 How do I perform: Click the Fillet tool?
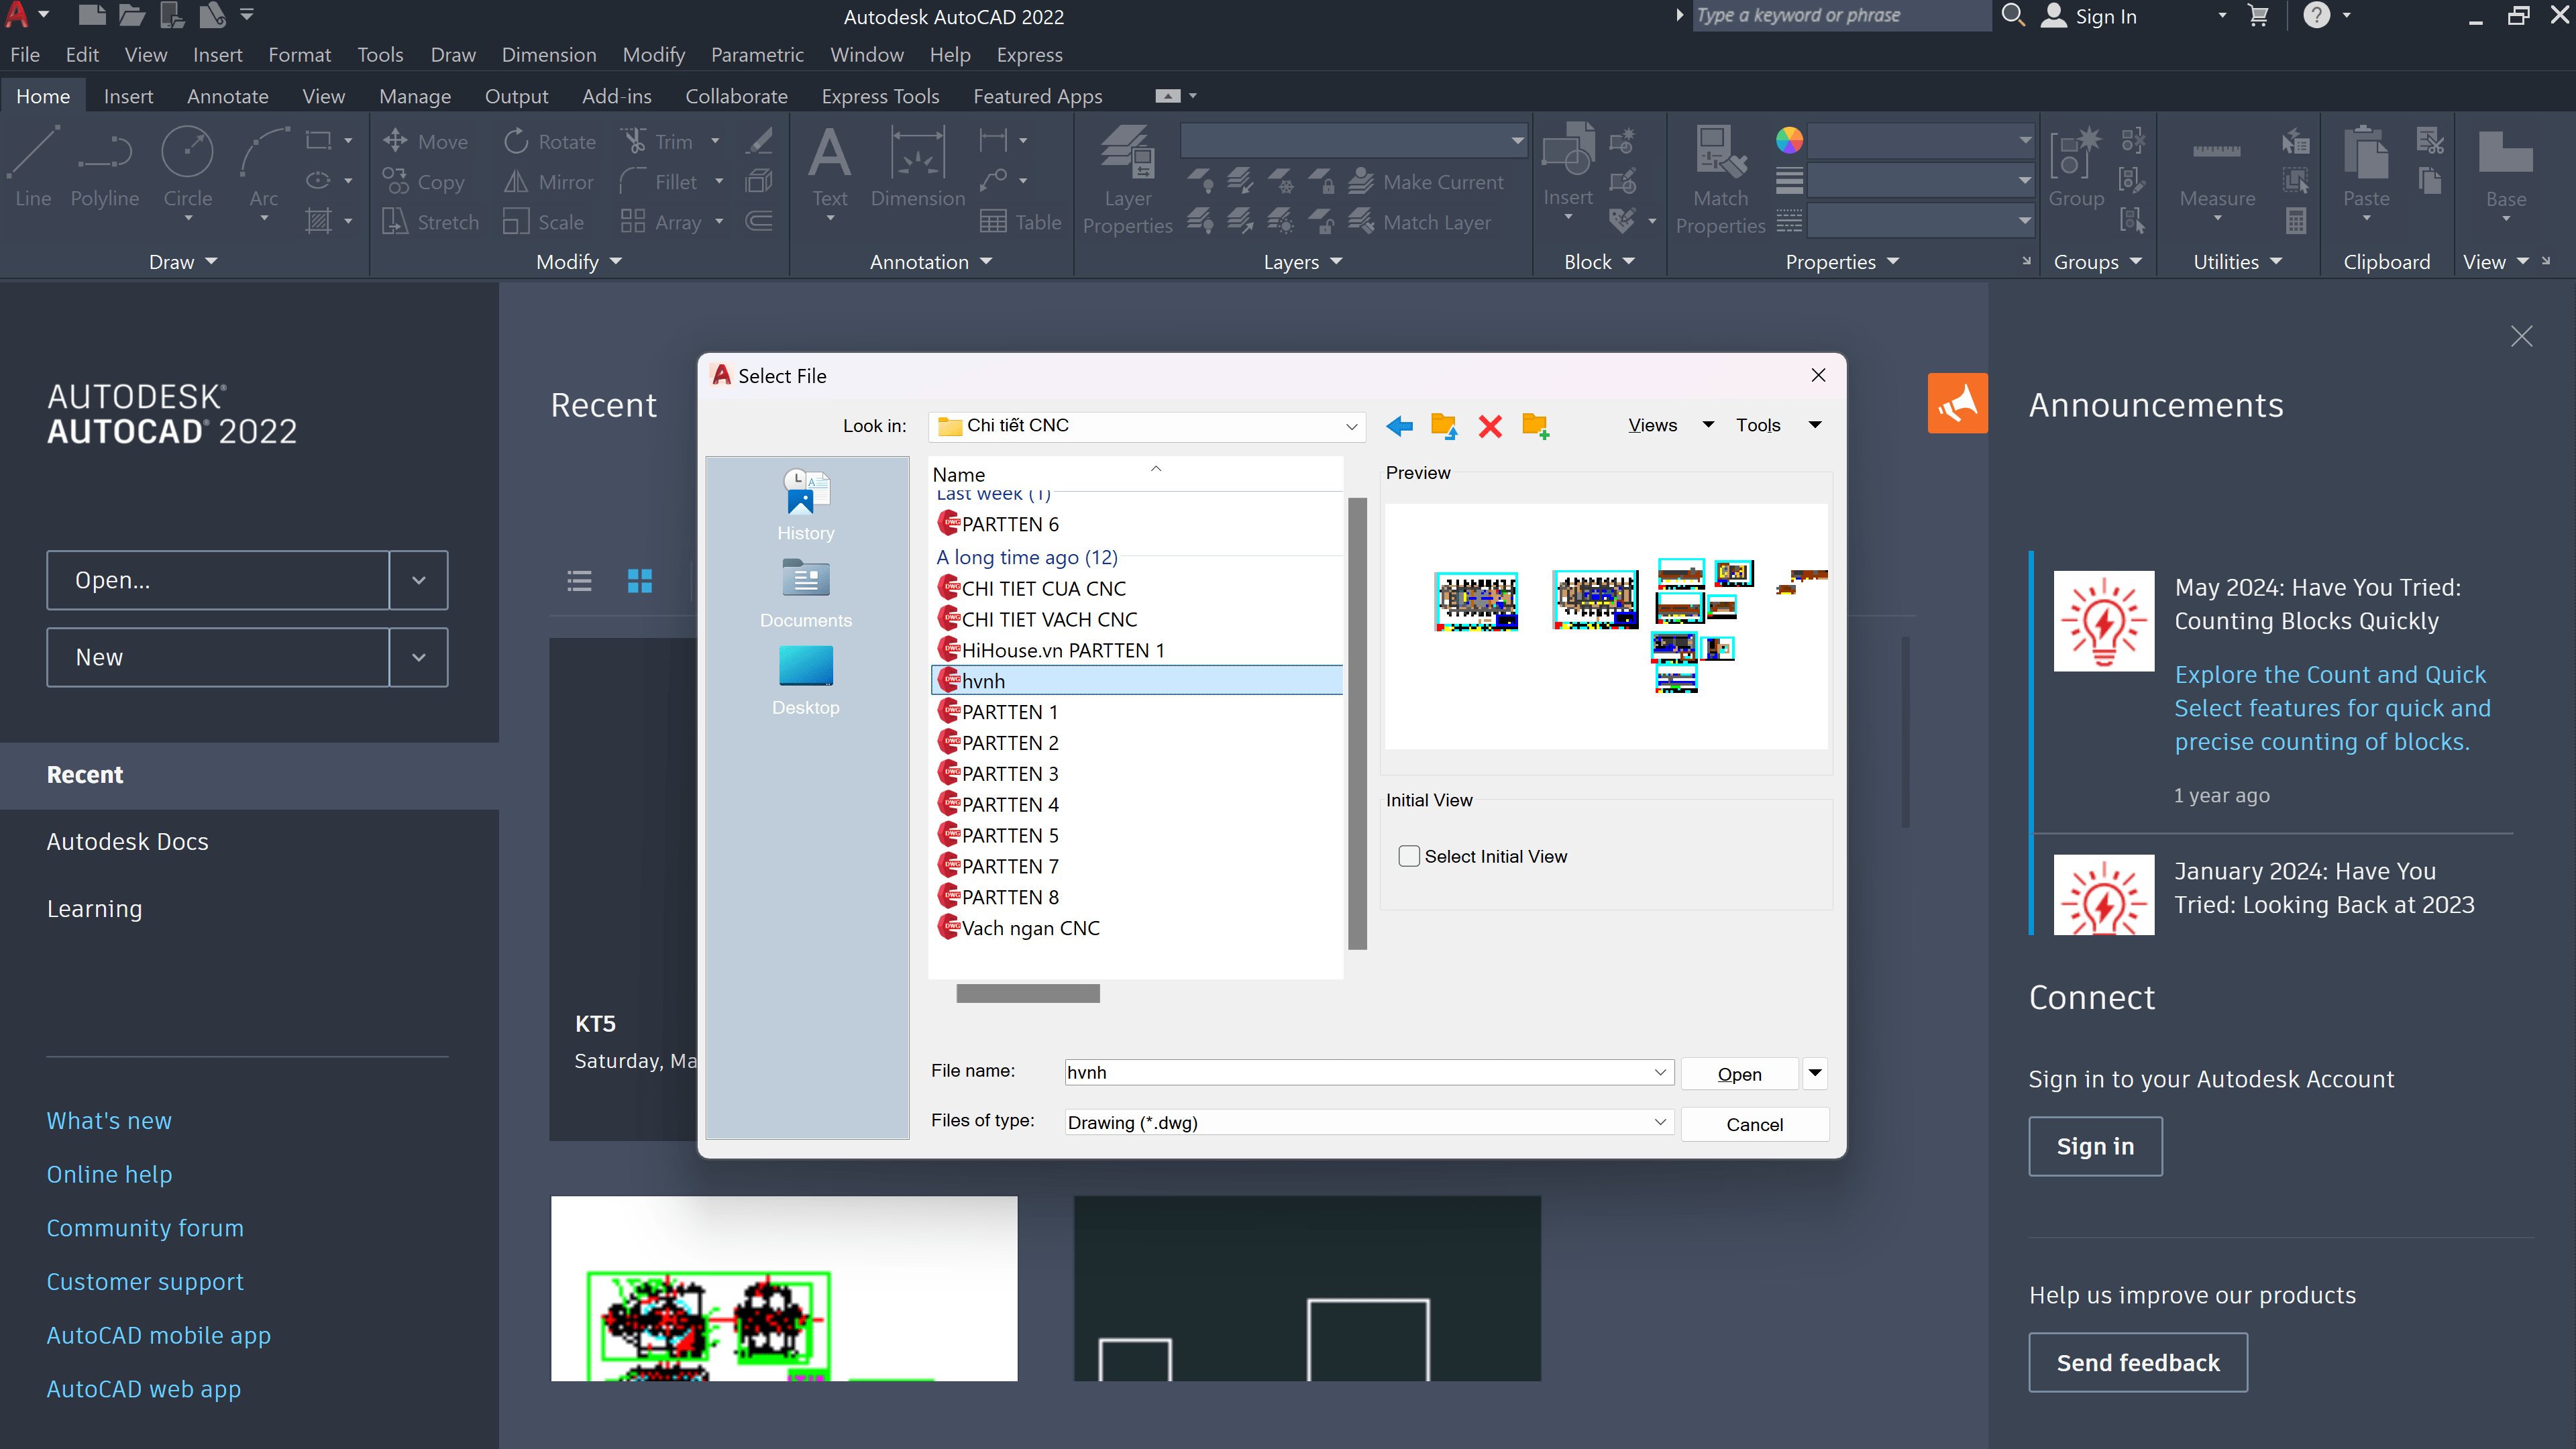coord(658,182)
